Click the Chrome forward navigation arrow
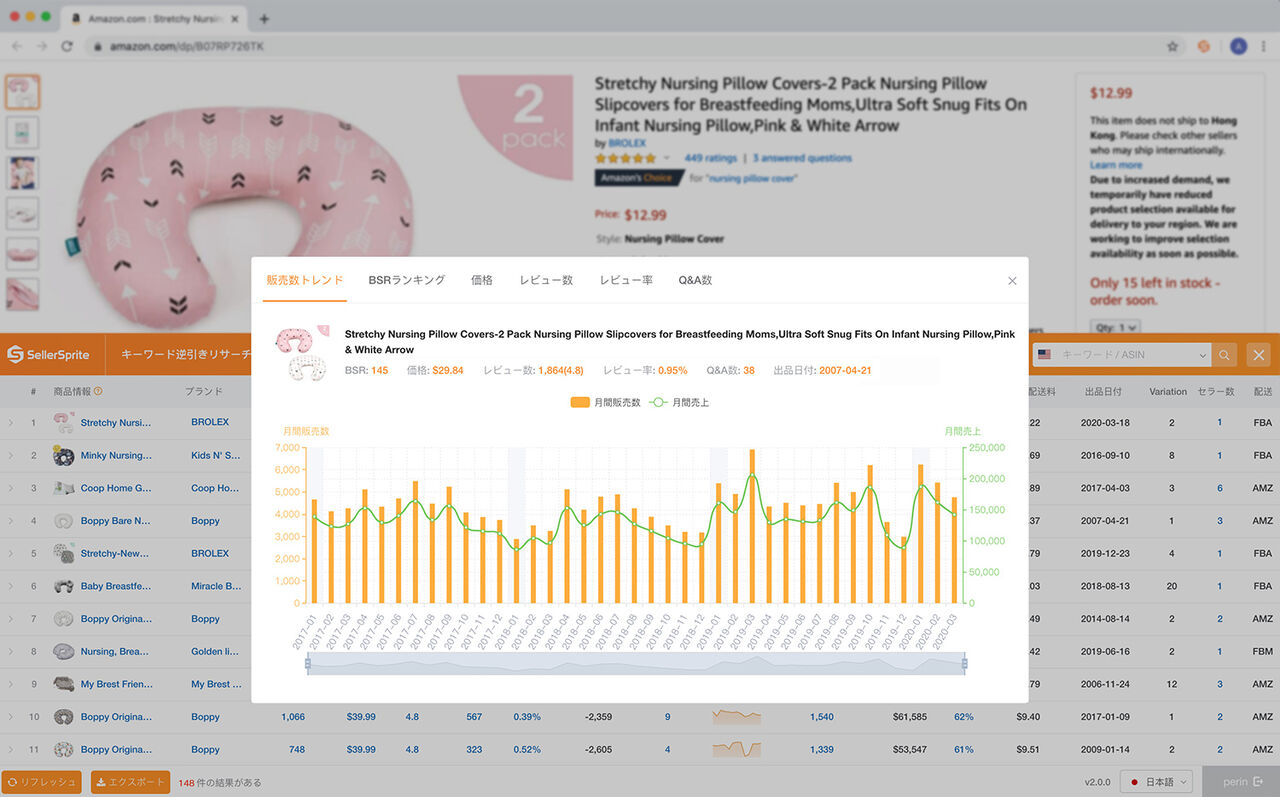The width and height of the screenshot is (1280, 797). (41, 46)
